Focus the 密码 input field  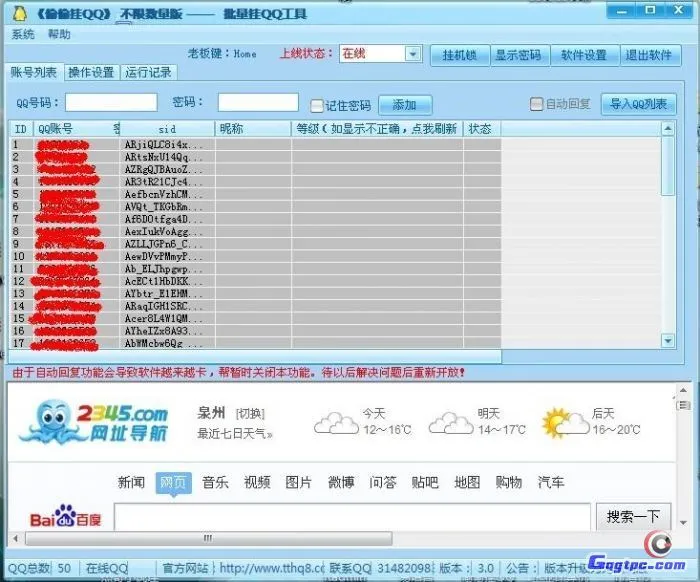point(258,103)
